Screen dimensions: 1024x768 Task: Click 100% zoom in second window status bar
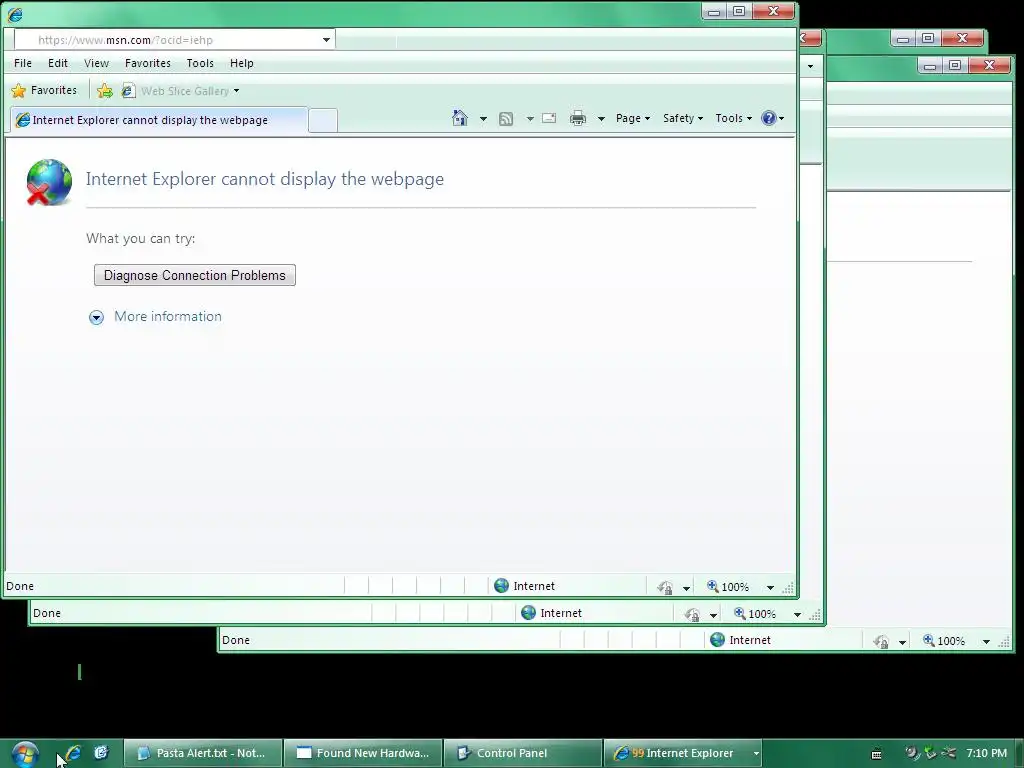tap(755, 614)
